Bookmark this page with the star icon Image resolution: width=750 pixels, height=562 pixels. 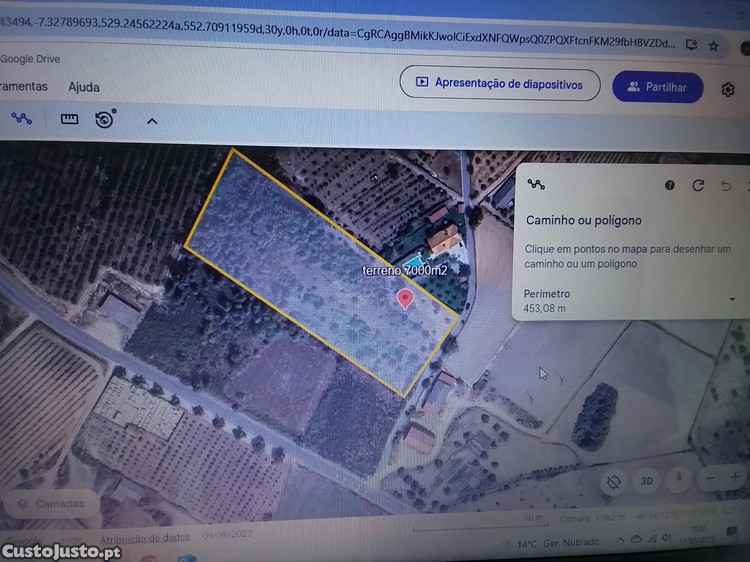(x=714, y=45)
